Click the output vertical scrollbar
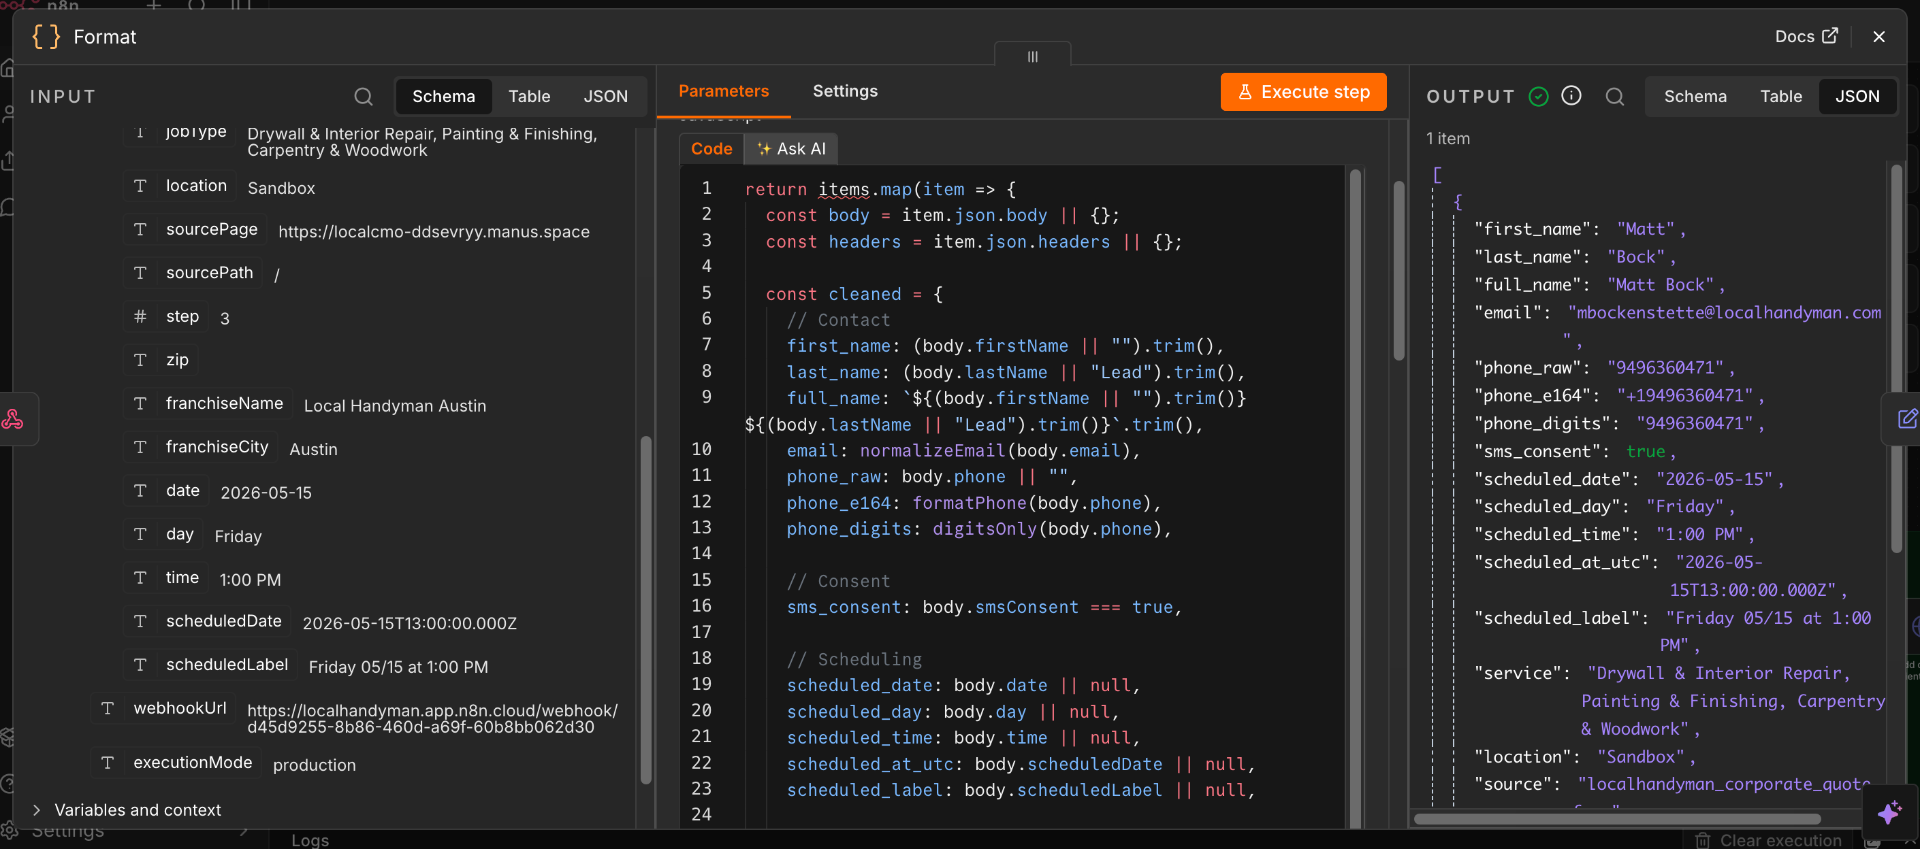 click(x=1897, y=358)
